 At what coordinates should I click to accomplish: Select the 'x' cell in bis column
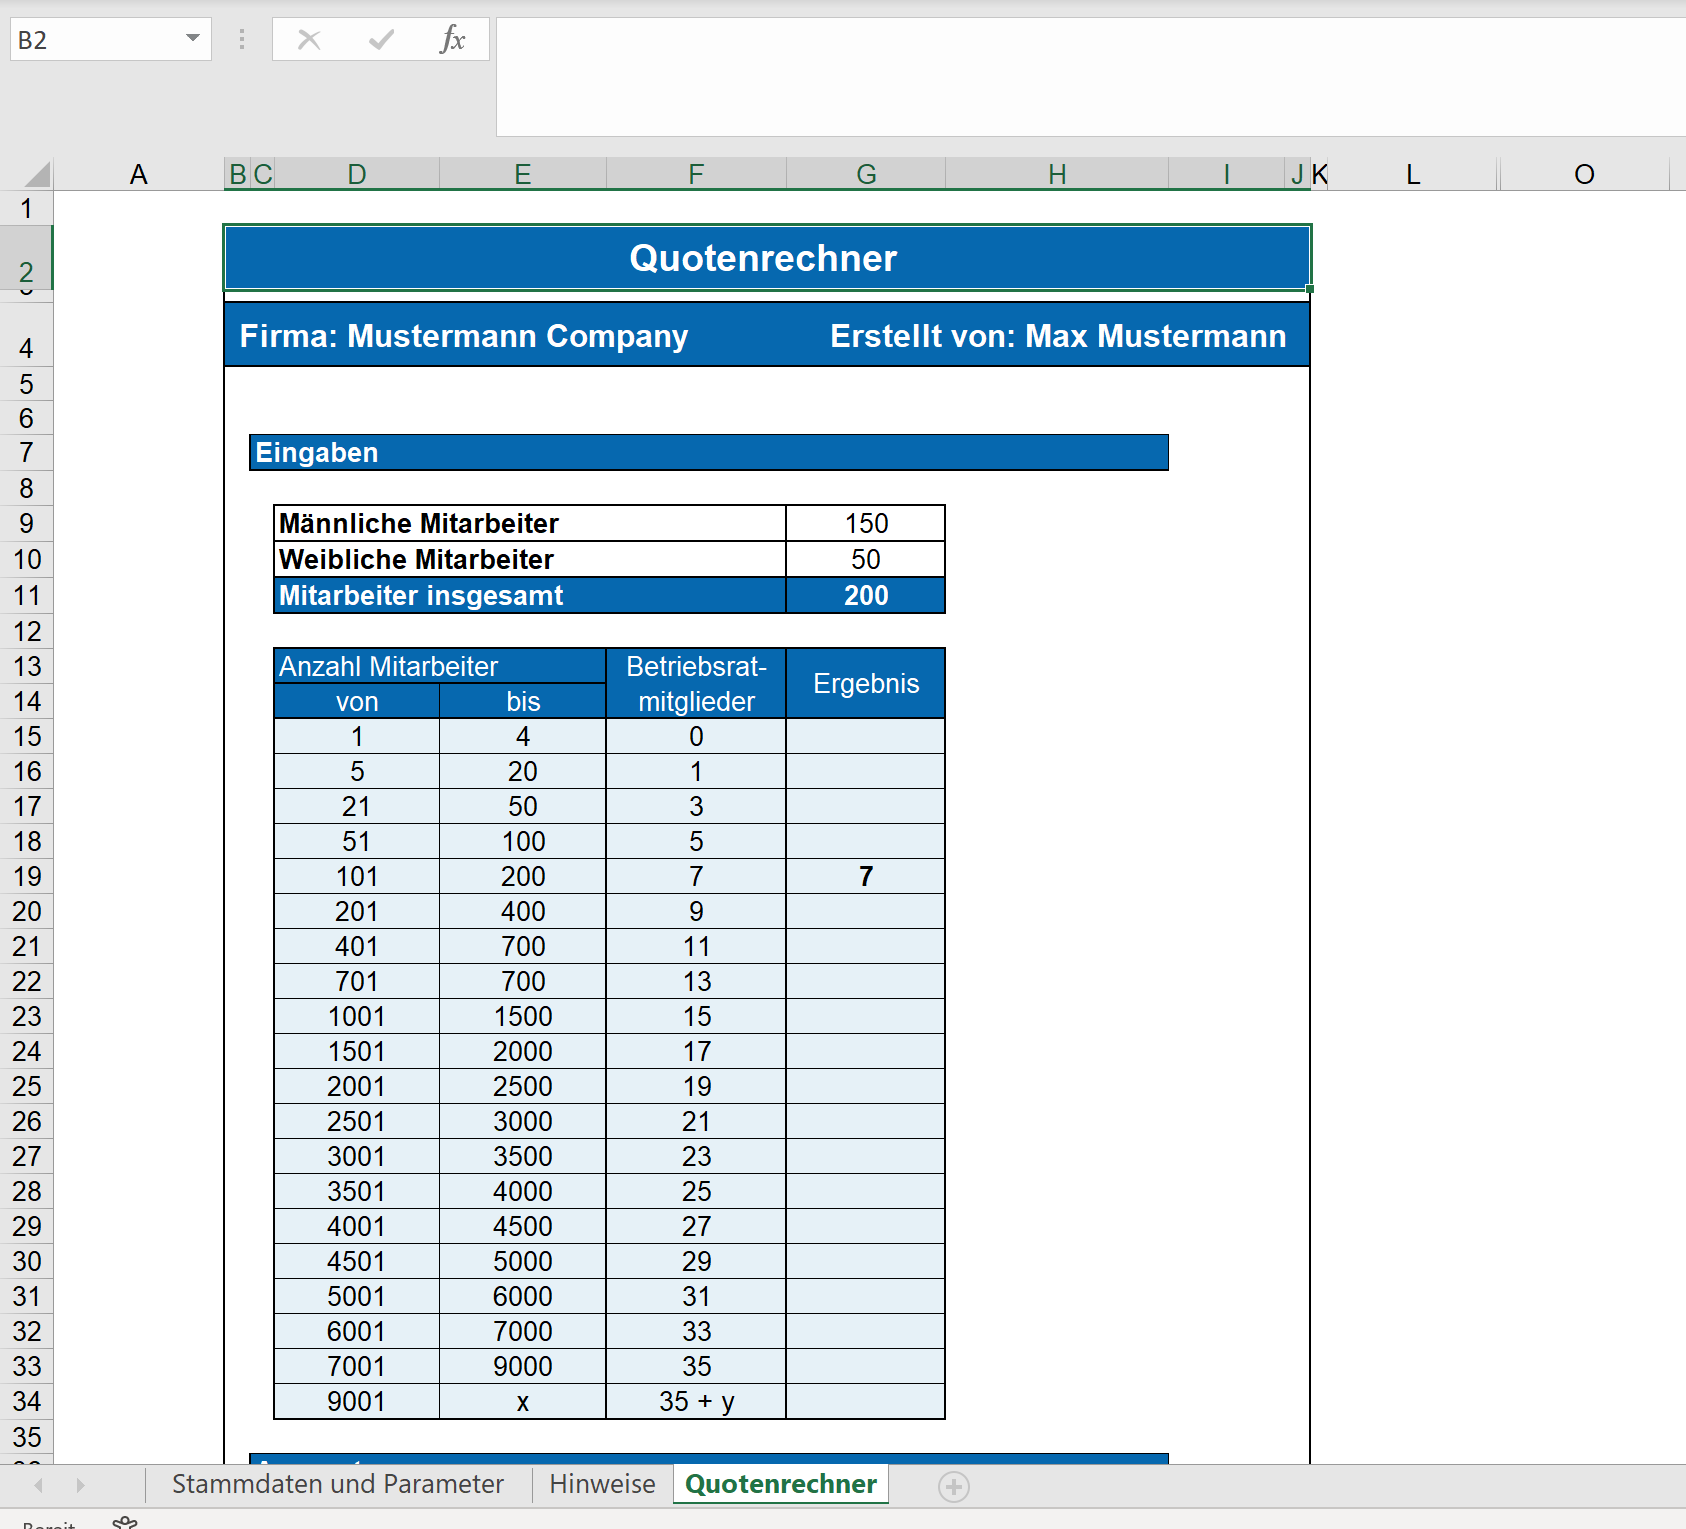click(523, 1402)
